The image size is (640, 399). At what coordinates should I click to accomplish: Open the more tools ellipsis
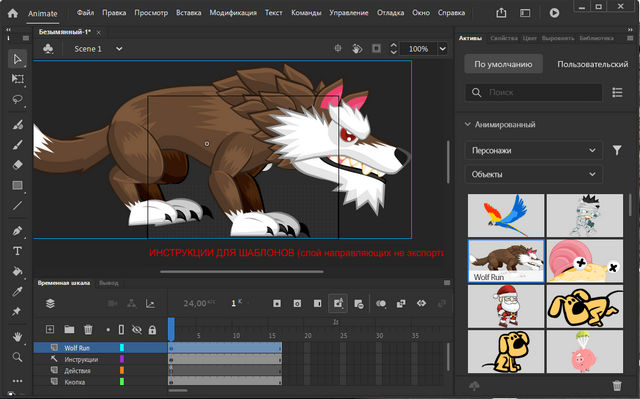(x=17, y=381)
